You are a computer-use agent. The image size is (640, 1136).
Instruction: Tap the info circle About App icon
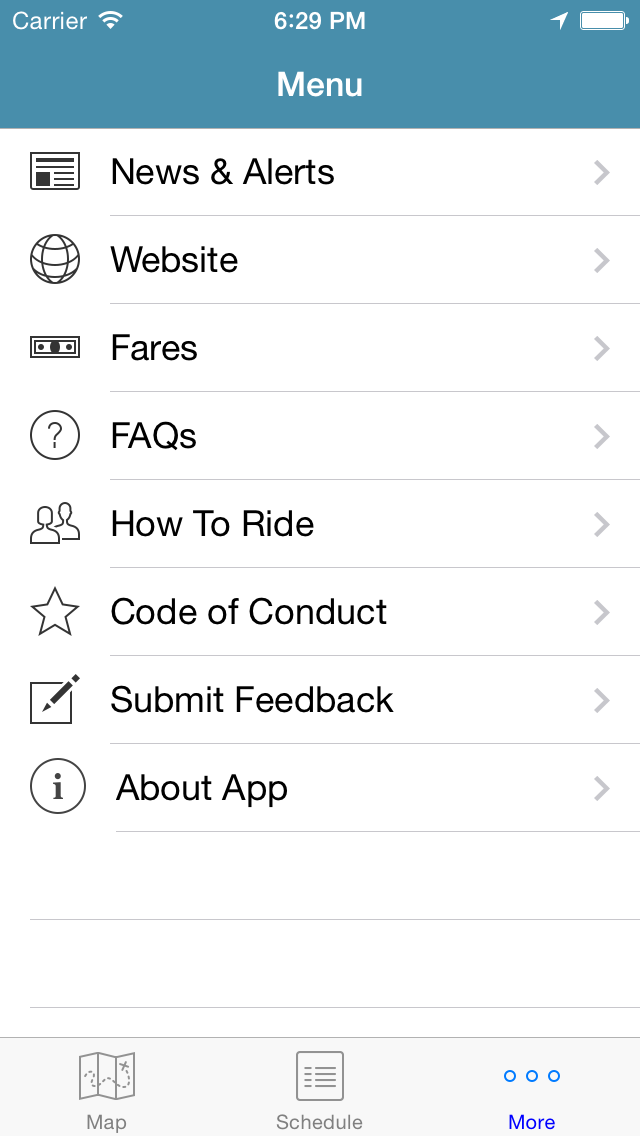pyautogui.click(x=57, y=787)
